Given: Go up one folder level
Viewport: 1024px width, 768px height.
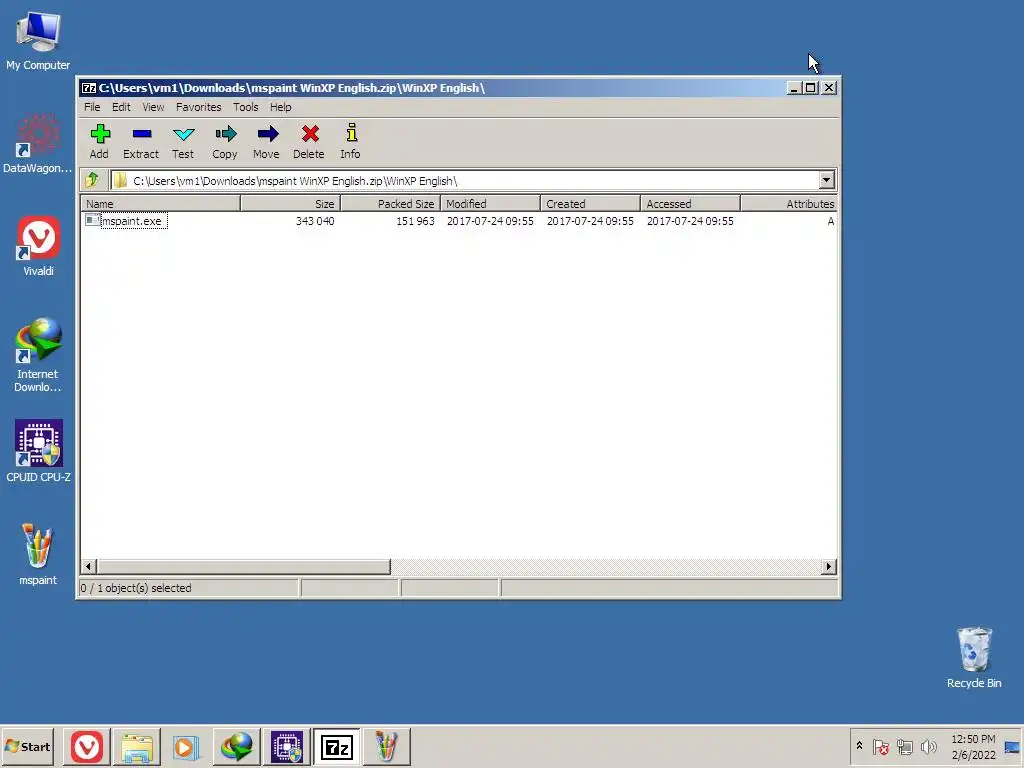Looking at the screenshot, I should 92,180.
